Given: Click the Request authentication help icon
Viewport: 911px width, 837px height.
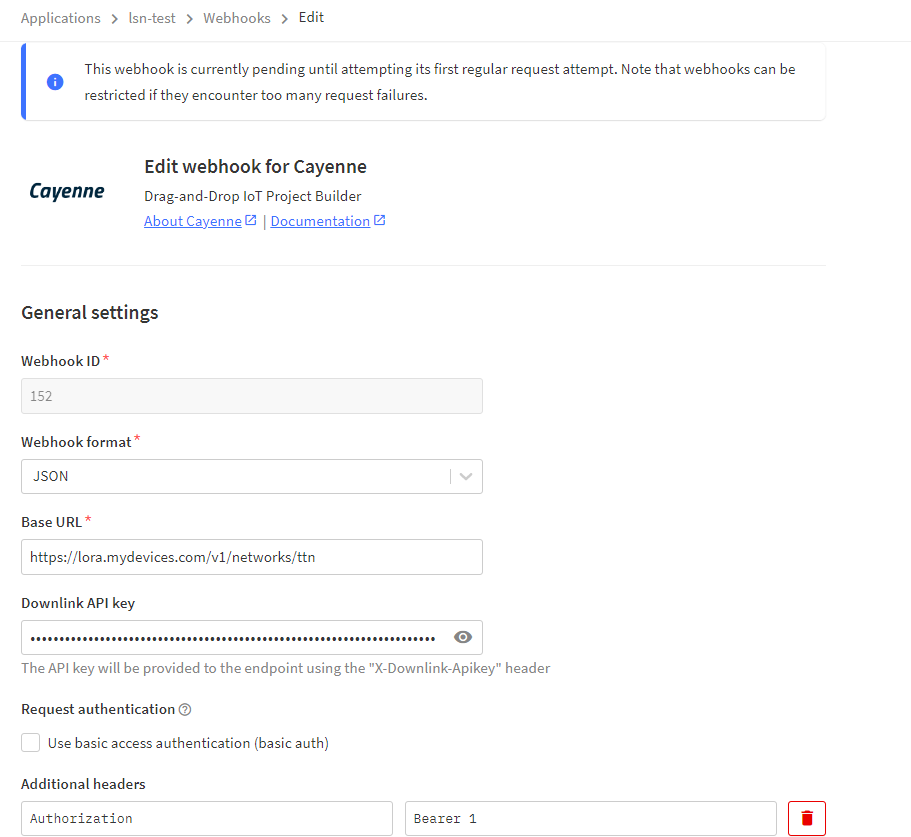Looking at the screenshot, I should (x=185, y=709).
